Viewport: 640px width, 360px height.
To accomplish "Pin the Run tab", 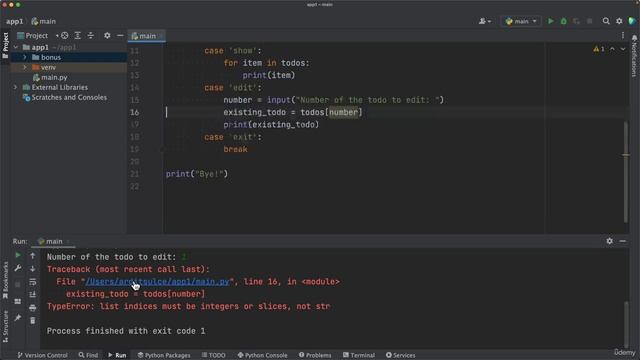I will (x=18, y=318).
